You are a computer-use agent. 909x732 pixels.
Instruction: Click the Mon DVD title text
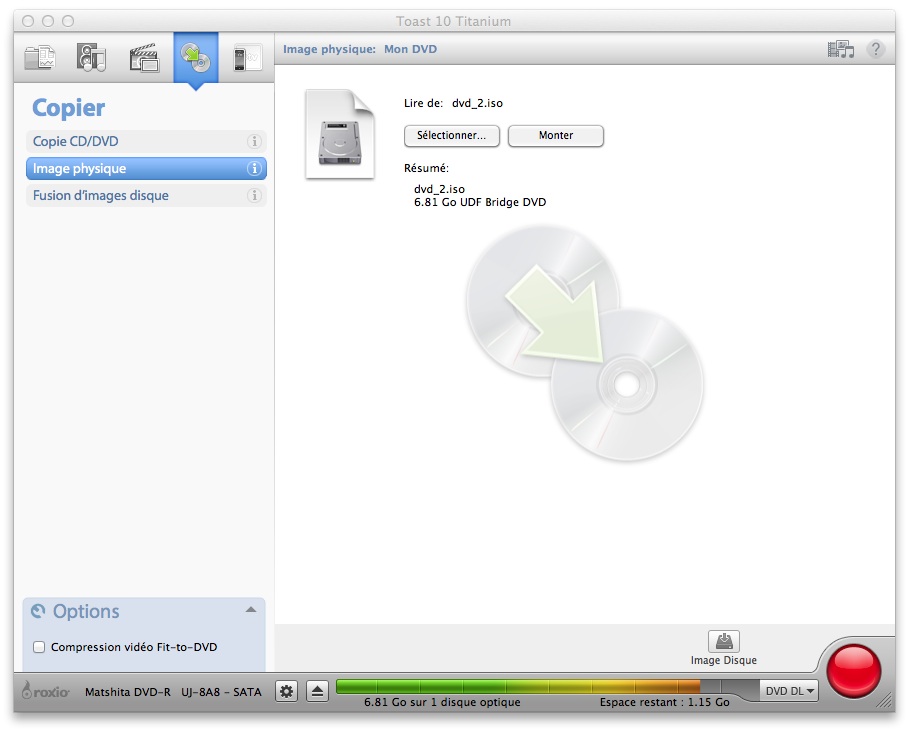(x=410, y=49)
